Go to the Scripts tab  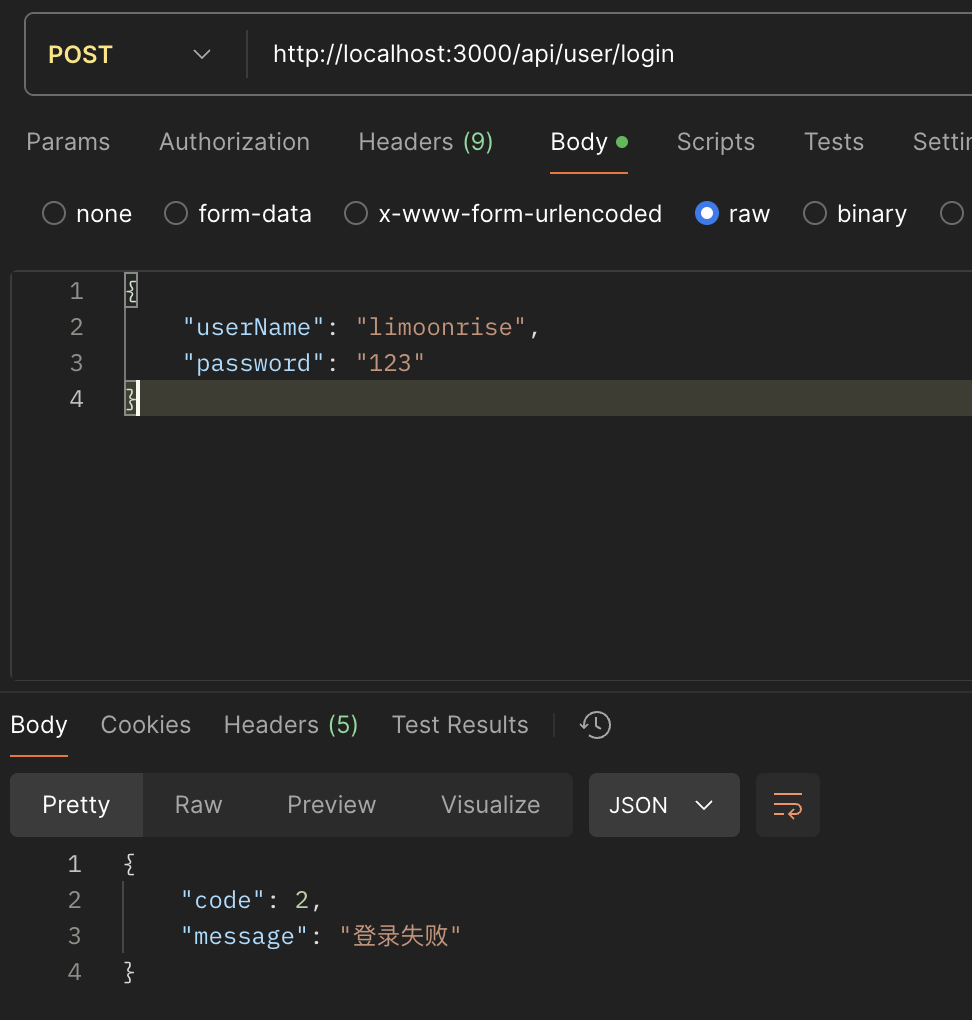[715, 142]
